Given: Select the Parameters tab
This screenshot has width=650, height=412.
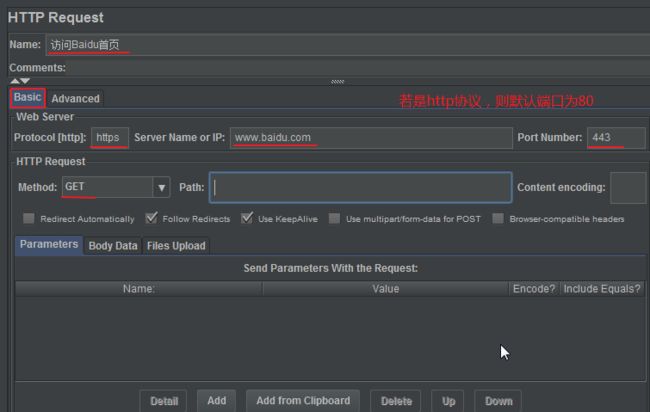Looking at the screenshot, I should coord(49,245).
